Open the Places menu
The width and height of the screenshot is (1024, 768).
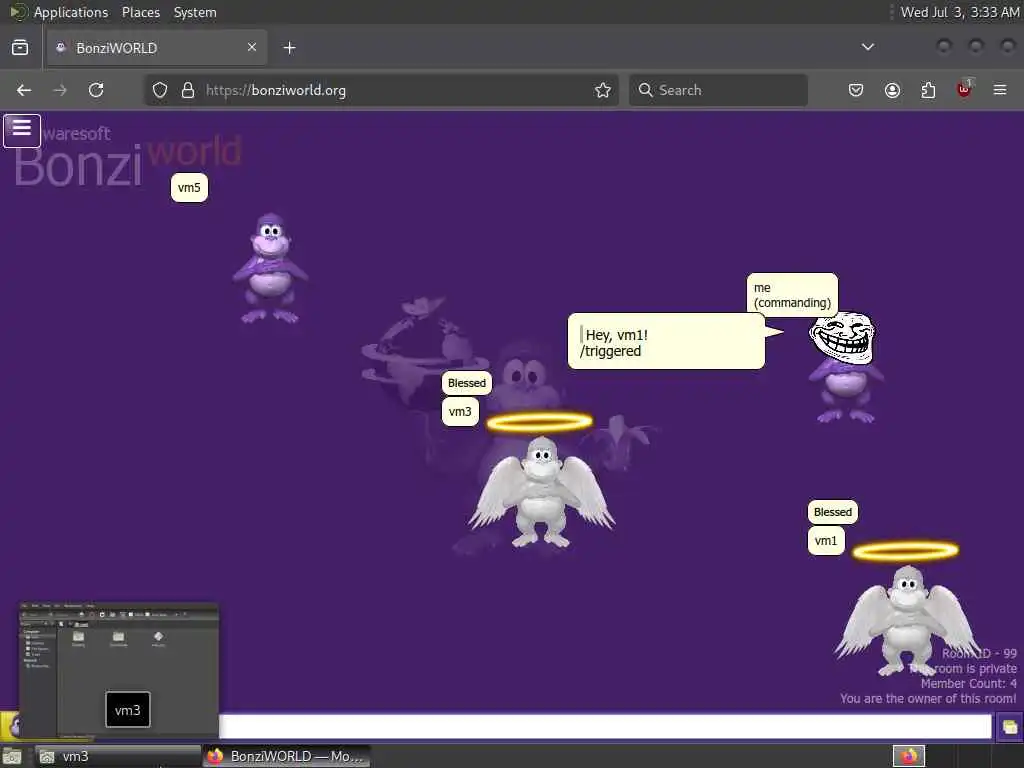pos(140,12)
